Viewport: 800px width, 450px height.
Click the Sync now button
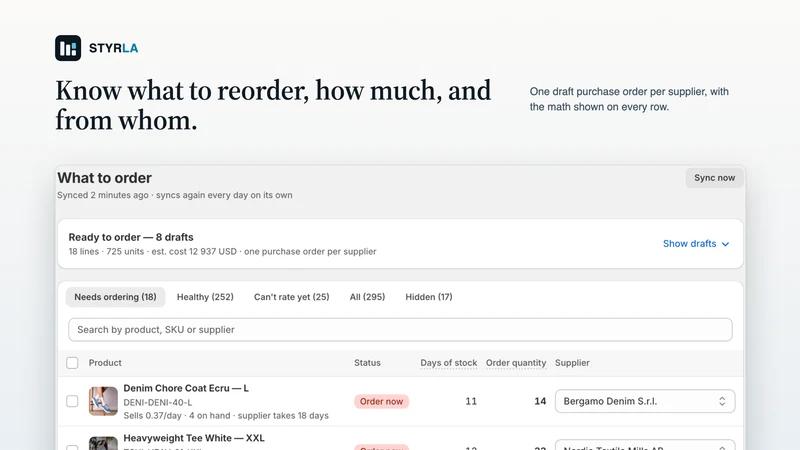[714, 178]
